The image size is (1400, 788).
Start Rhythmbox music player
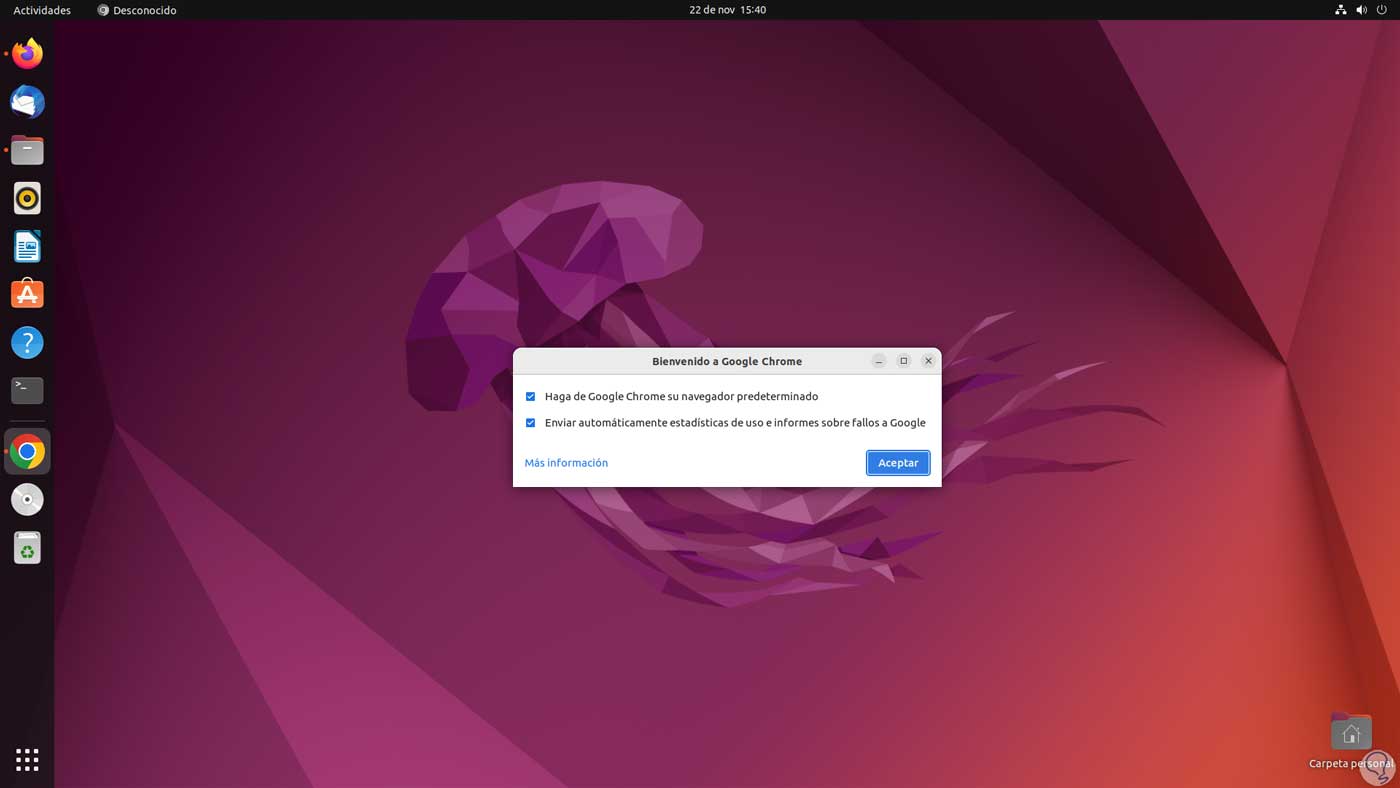[27, 198]
